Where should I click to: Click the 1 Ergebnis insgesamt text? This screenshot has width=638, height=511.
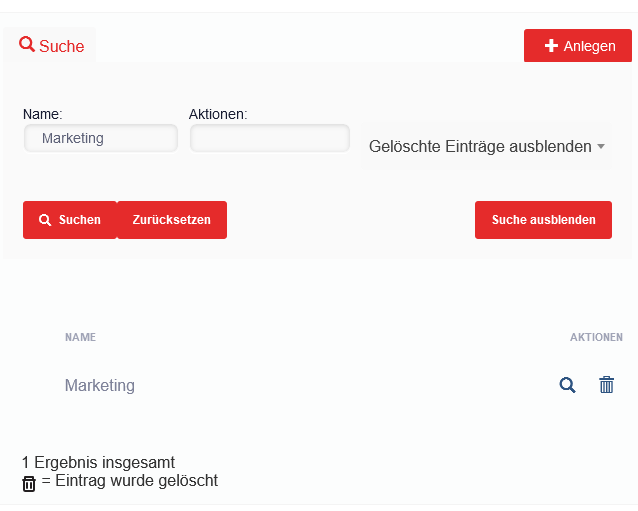(x=98, y=462)
